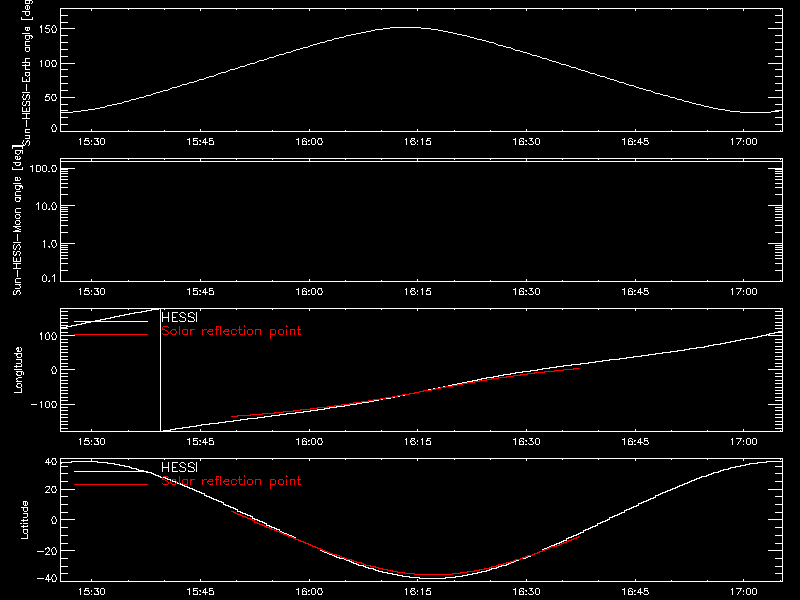800x600 pixels.
Task: Click the red legend line in Longitude plot
Action: pos(111,335)
